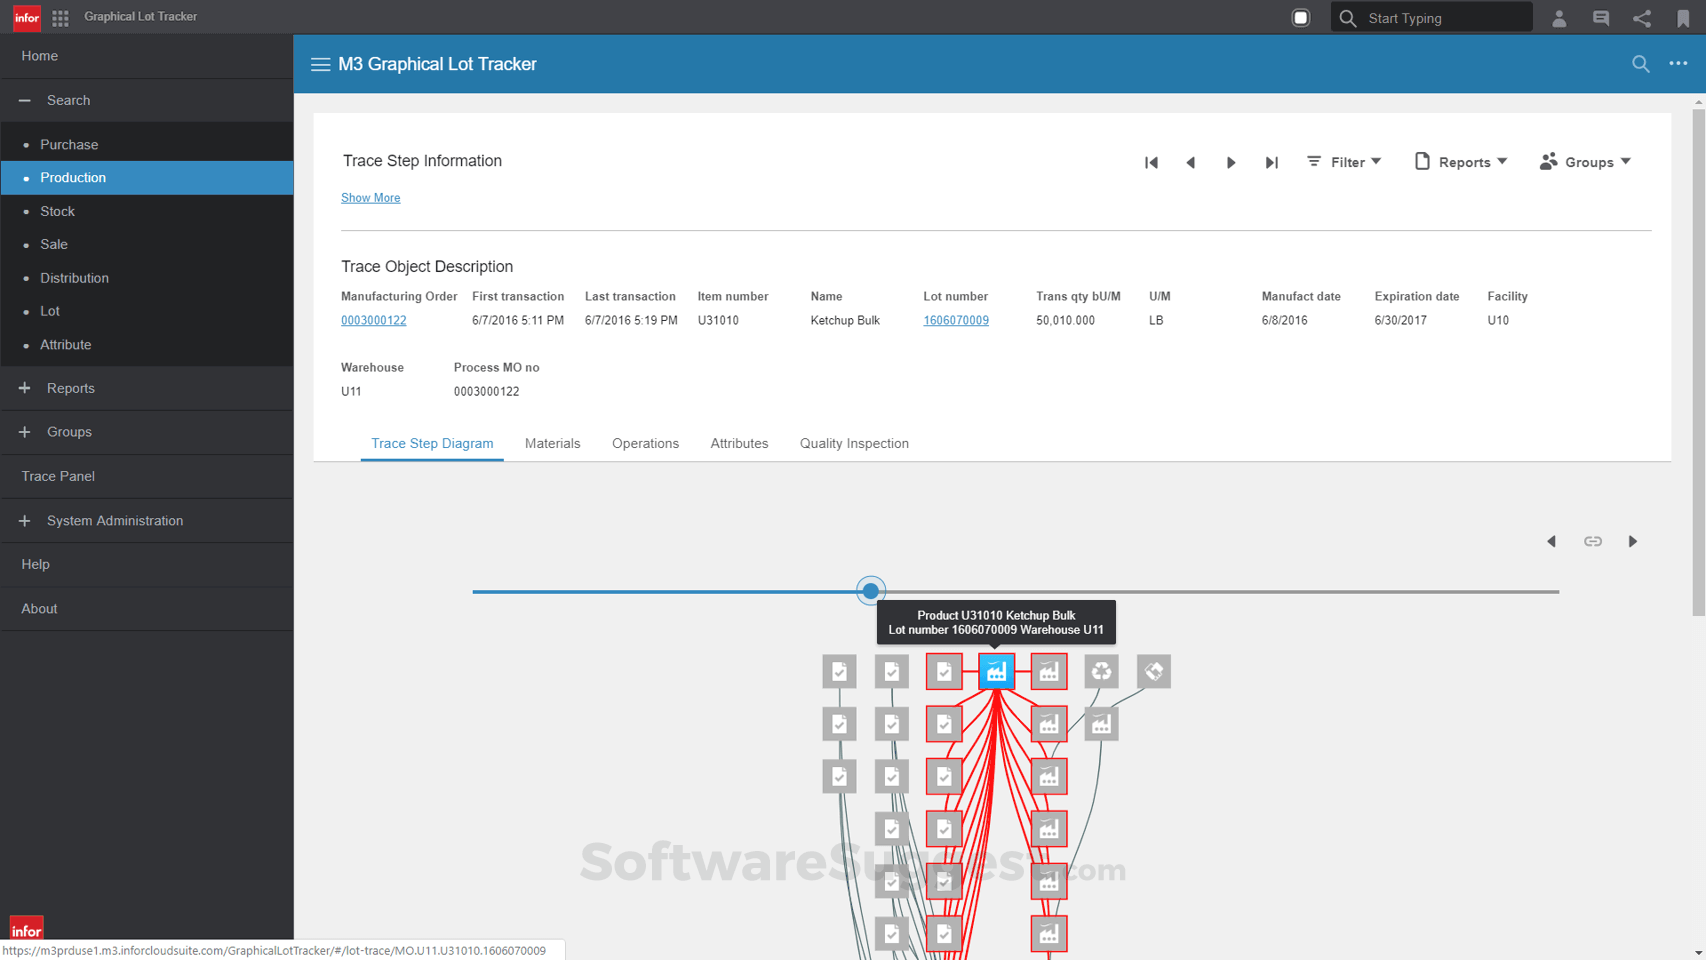Click the Expiration date value 6/30/2017
1706x960 pixels.
pos(1400,321)
